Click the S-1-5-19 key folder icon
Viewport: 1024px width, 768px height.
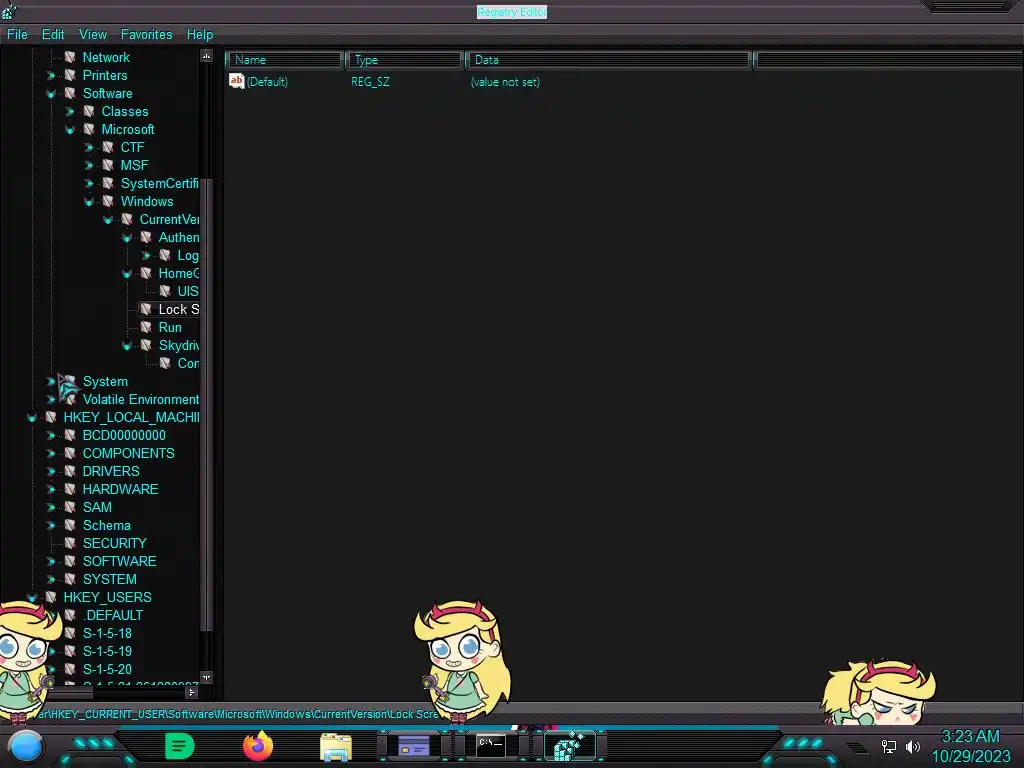point(70,651)
